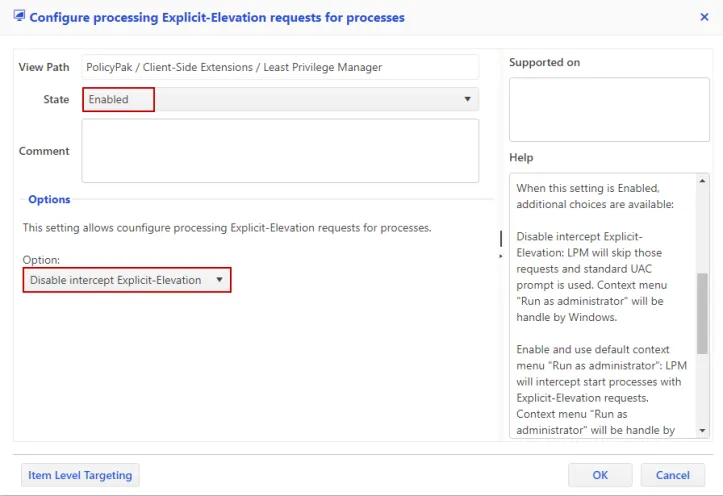The image size is (723, 496).
Task: Open Item Level Targeting
Action: pyautogui.click(x=80, y=475)
